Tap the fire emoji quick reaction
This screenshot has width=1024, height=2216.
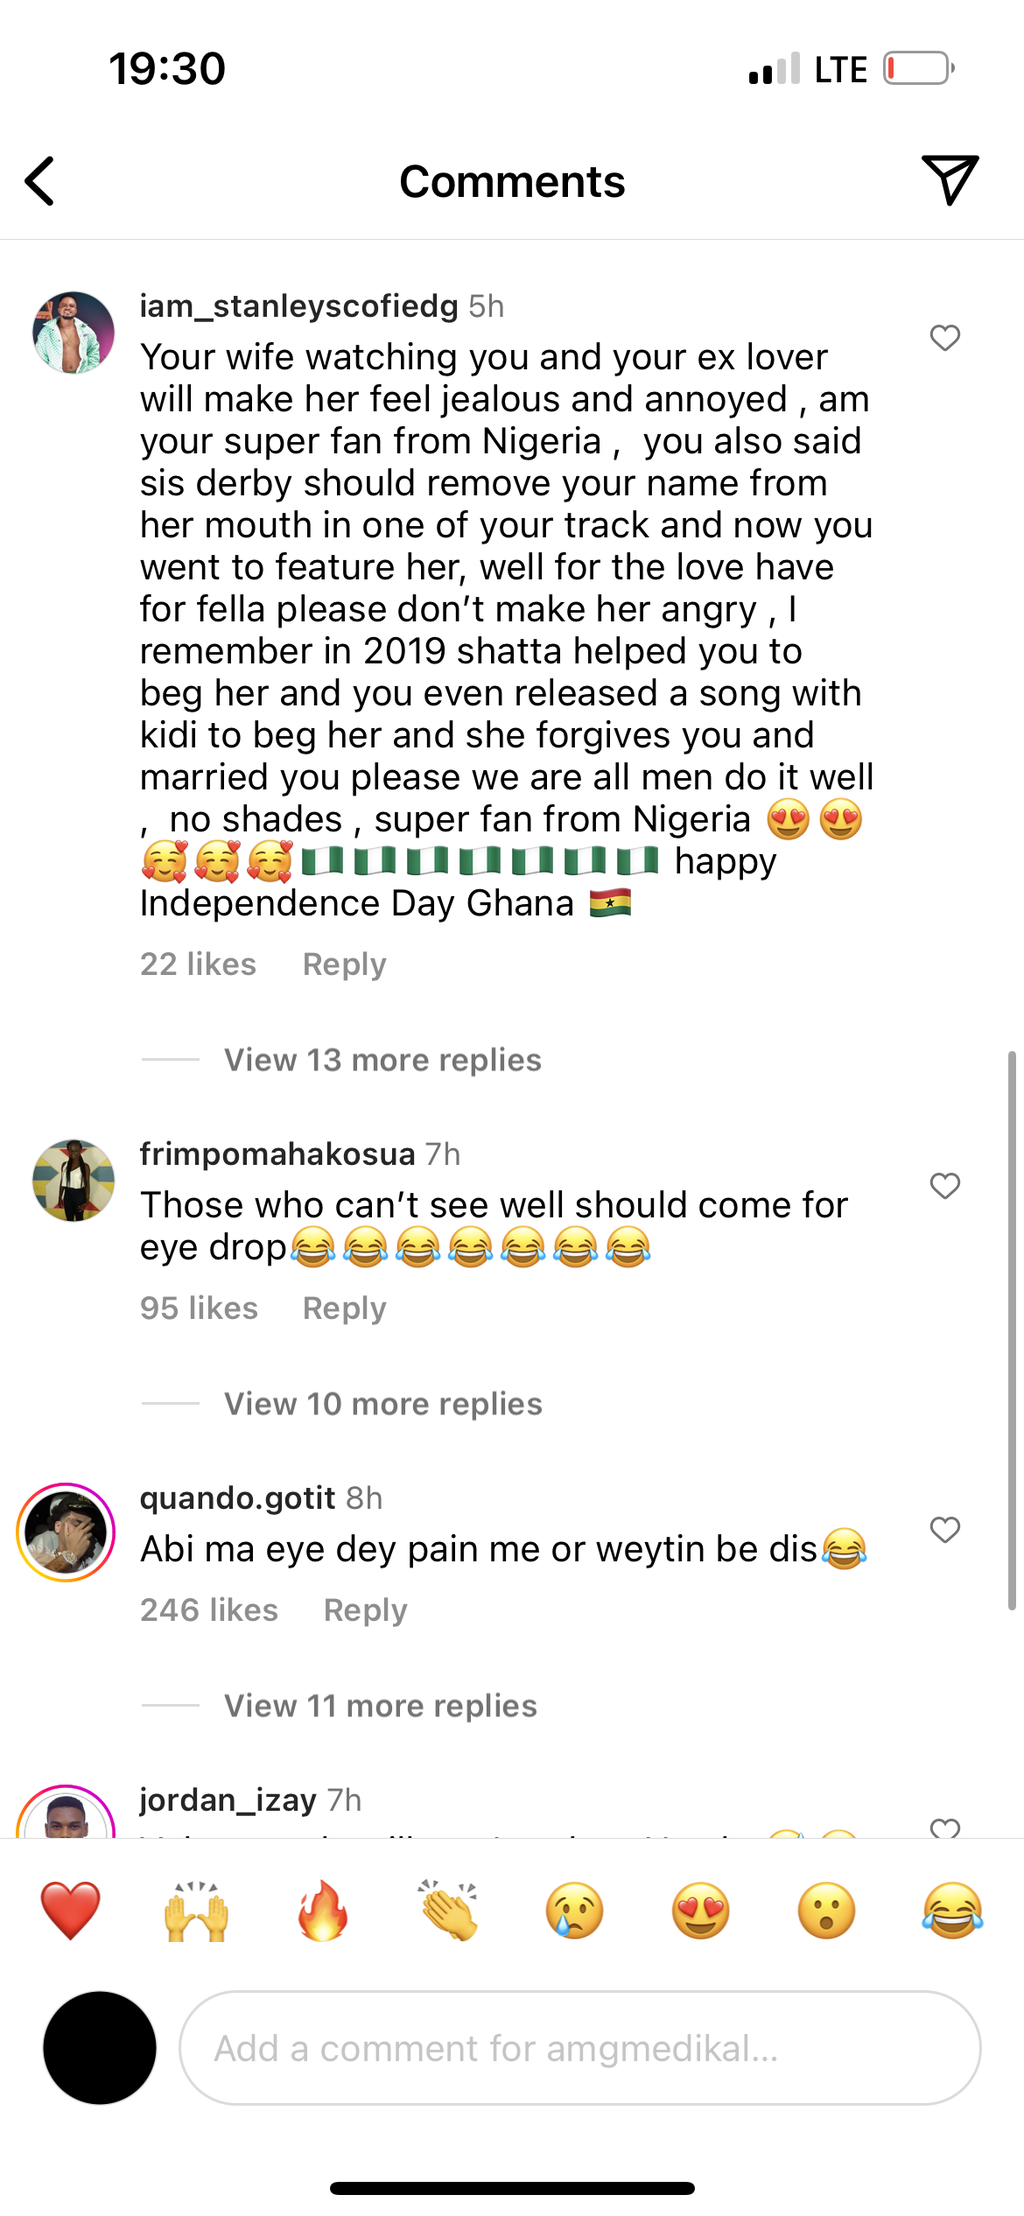[321, 1910]
